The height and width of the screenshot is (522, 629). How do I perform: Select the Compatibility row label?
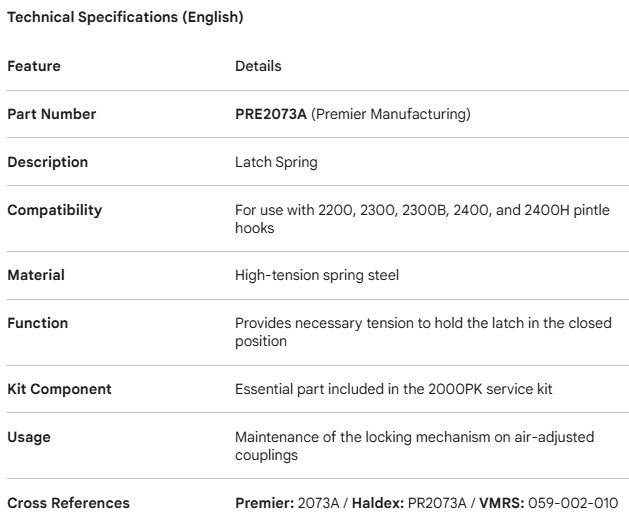click(x=55, y=210)
